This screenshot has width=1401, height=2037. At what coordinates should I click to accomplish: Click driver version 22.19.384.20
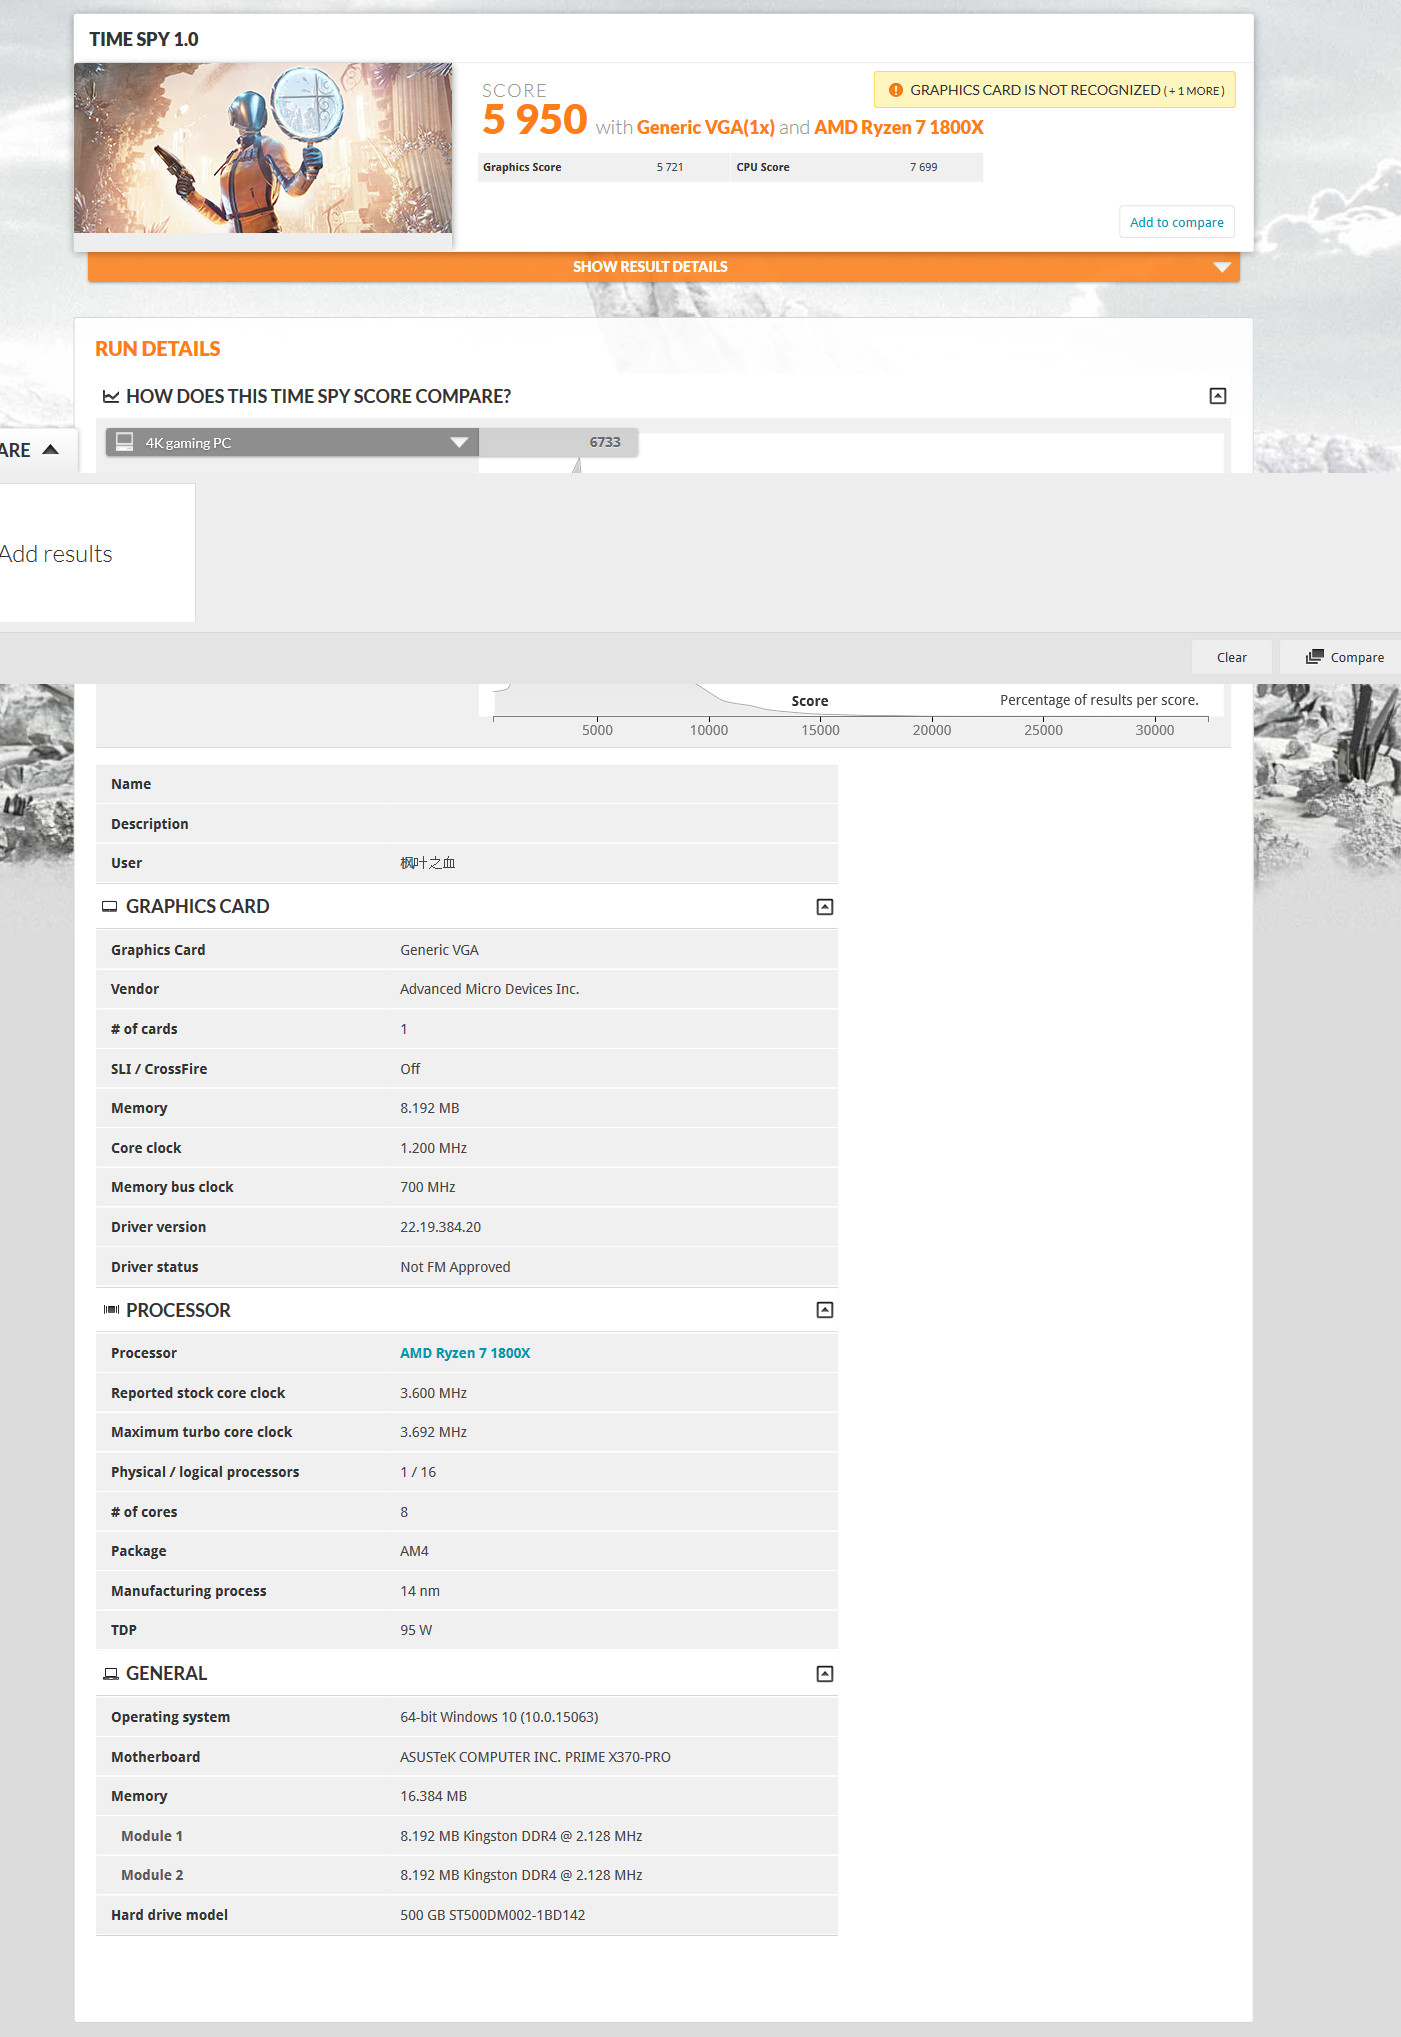(x=441, y=1227)
